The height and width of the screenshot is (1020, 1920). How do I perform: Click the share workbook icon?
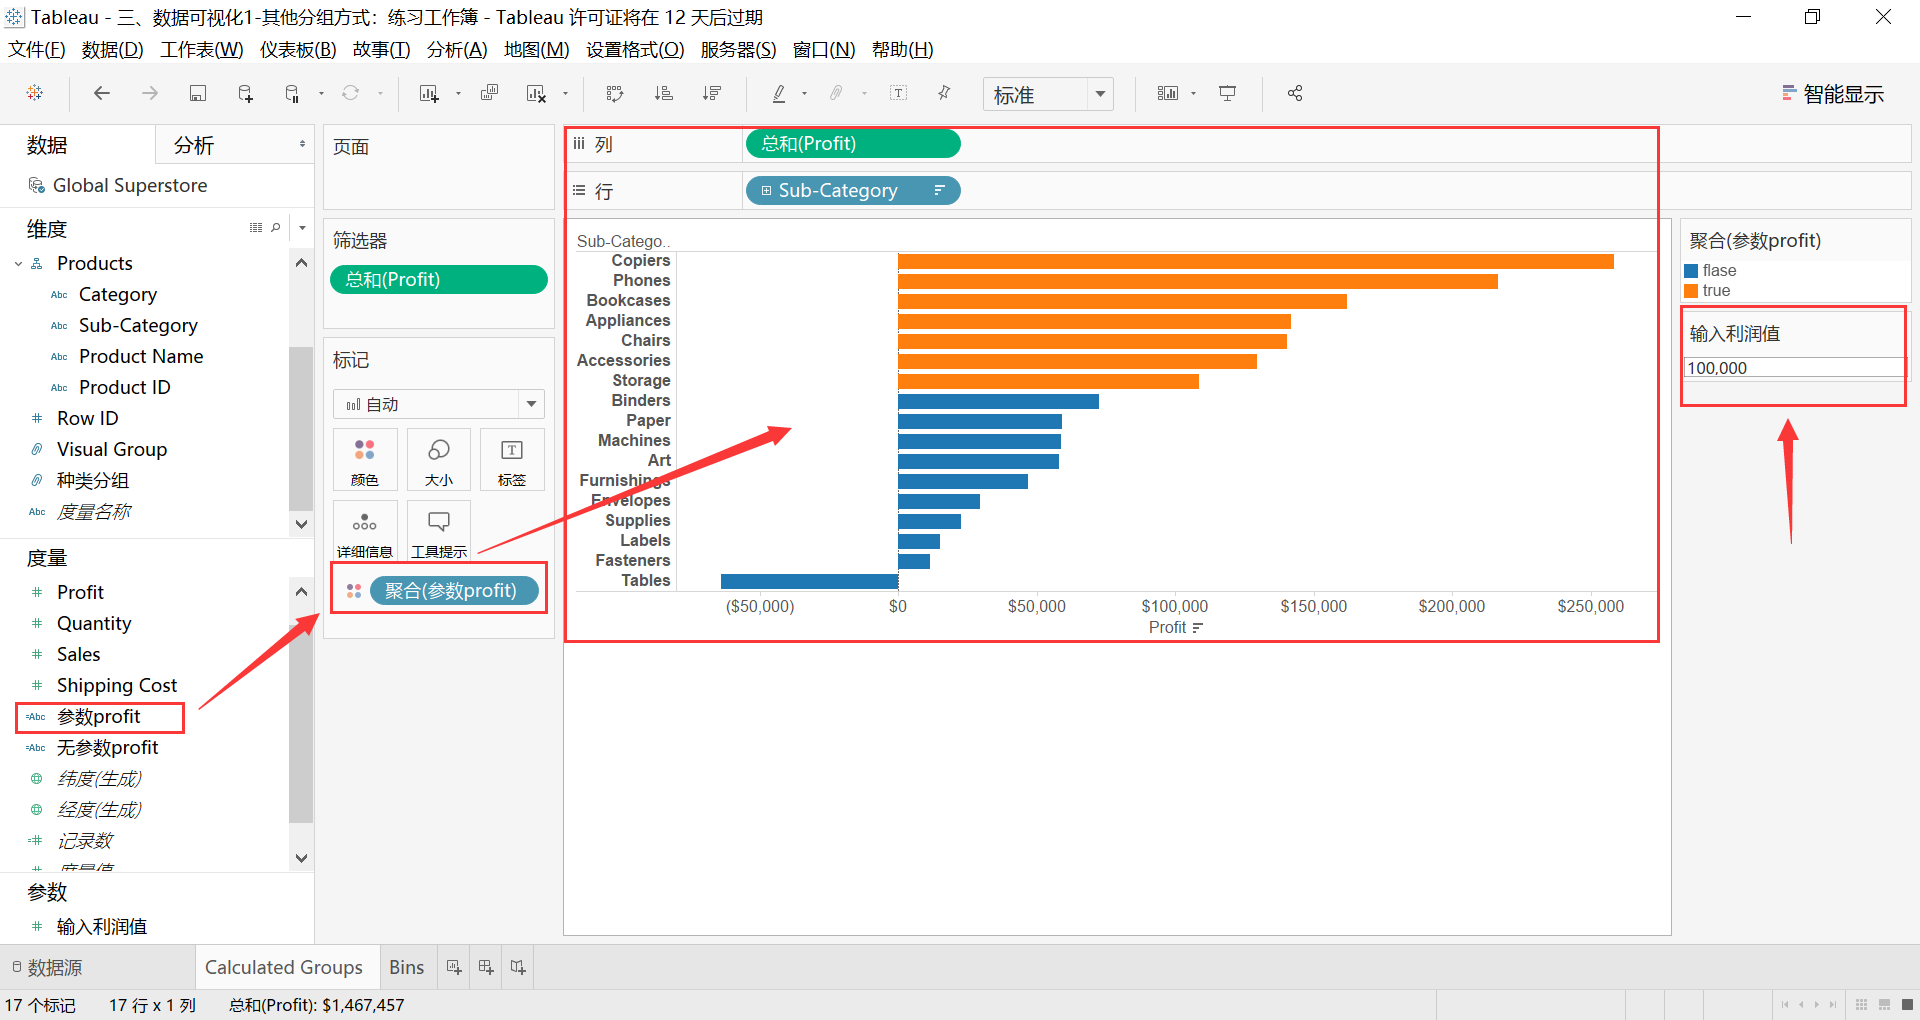(1295, 93)
